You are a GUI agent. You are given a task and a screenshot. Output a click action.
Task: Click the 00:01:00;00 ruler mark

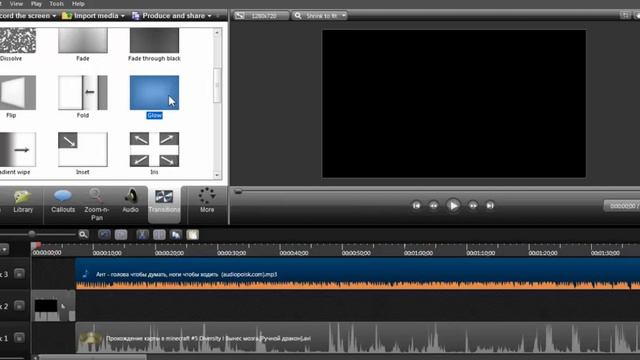[x=418, y=253]
